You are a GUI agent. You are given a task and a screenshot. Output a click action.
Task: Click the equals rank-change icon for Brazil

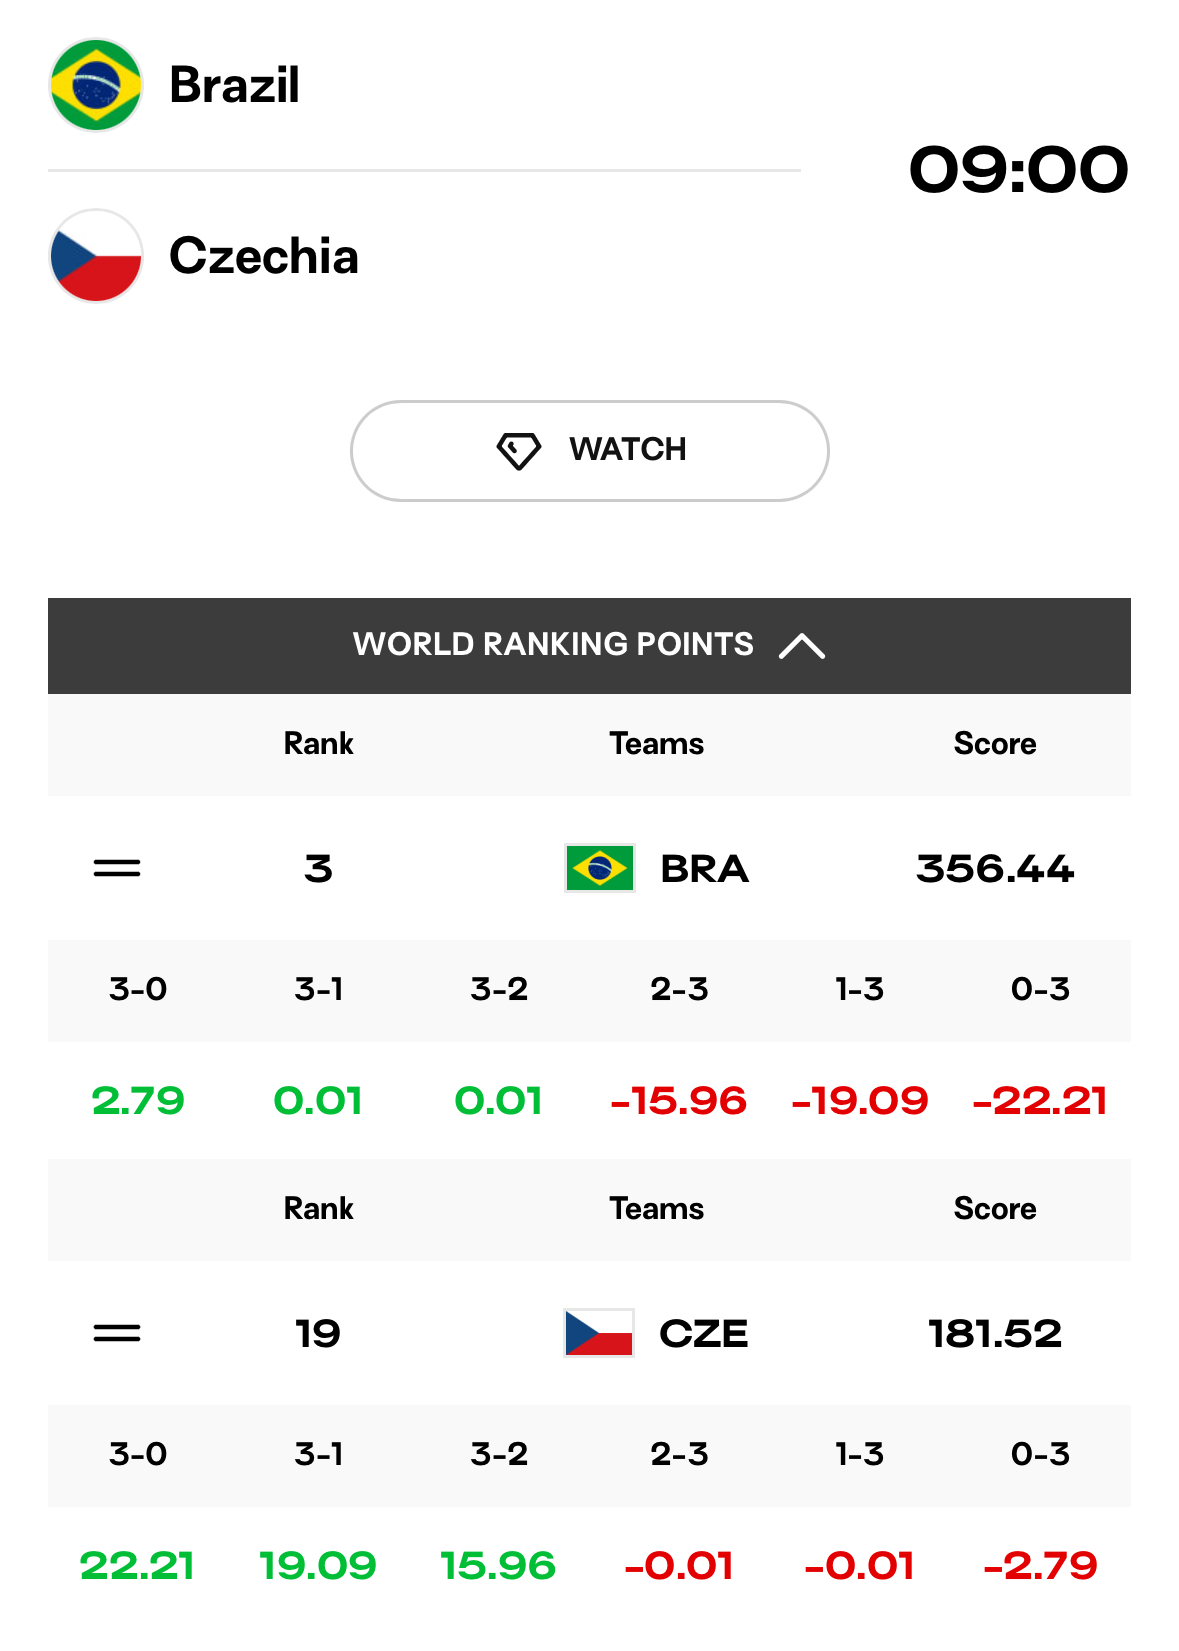(117, 869)
